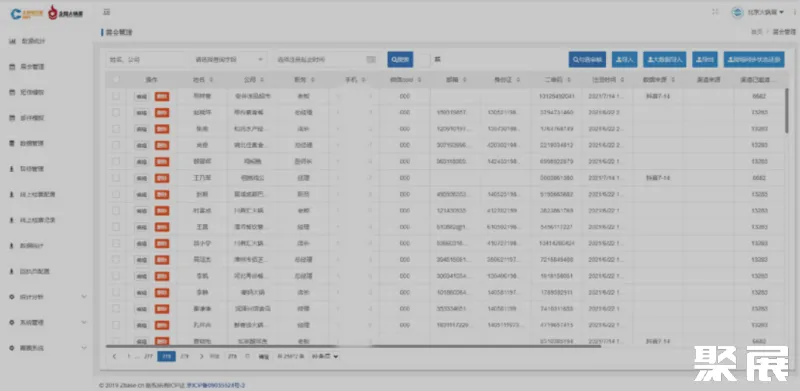This screenshot has height=391, width=800.
Task: Check the checkbox in the first table row
Action: (116, 96)
